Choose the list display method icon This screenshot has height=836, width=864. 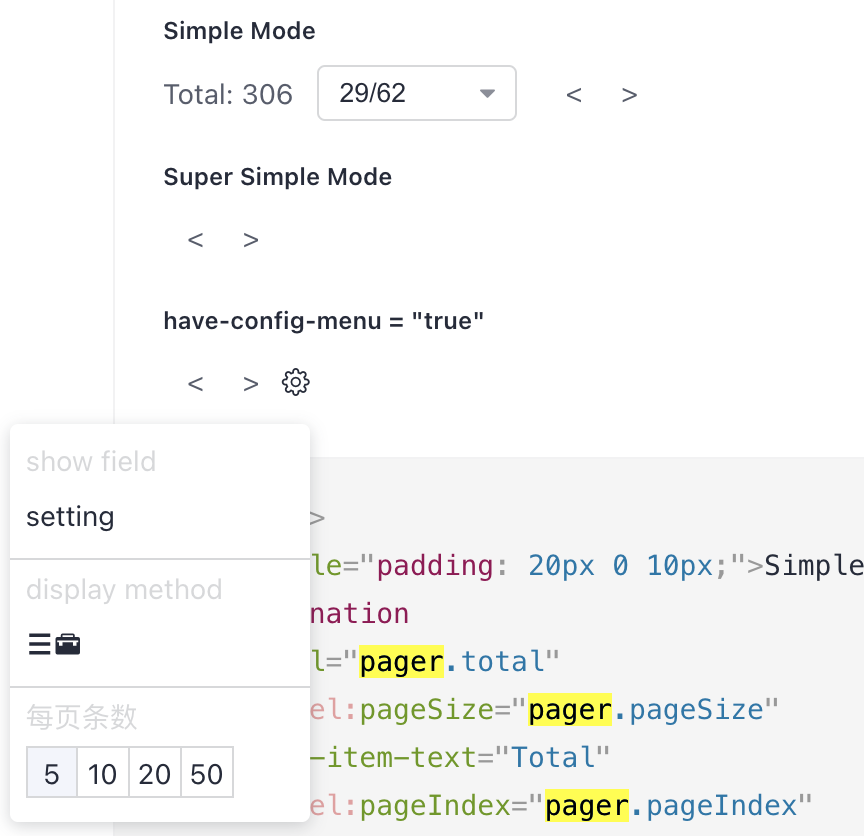pyautogui.click(x=40, y=644)
